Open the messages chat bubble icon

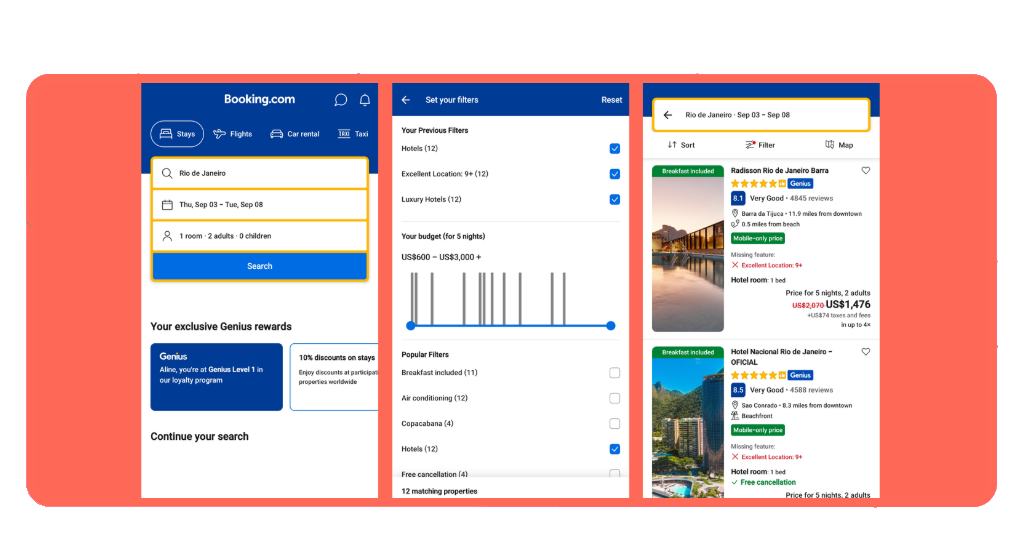coord(340,100)
